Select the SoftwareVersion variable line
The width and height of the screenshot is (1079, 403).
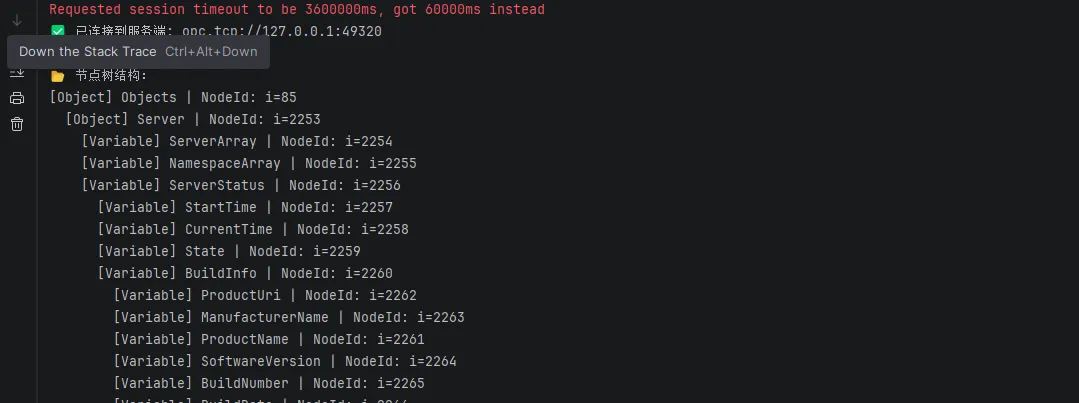286,362
